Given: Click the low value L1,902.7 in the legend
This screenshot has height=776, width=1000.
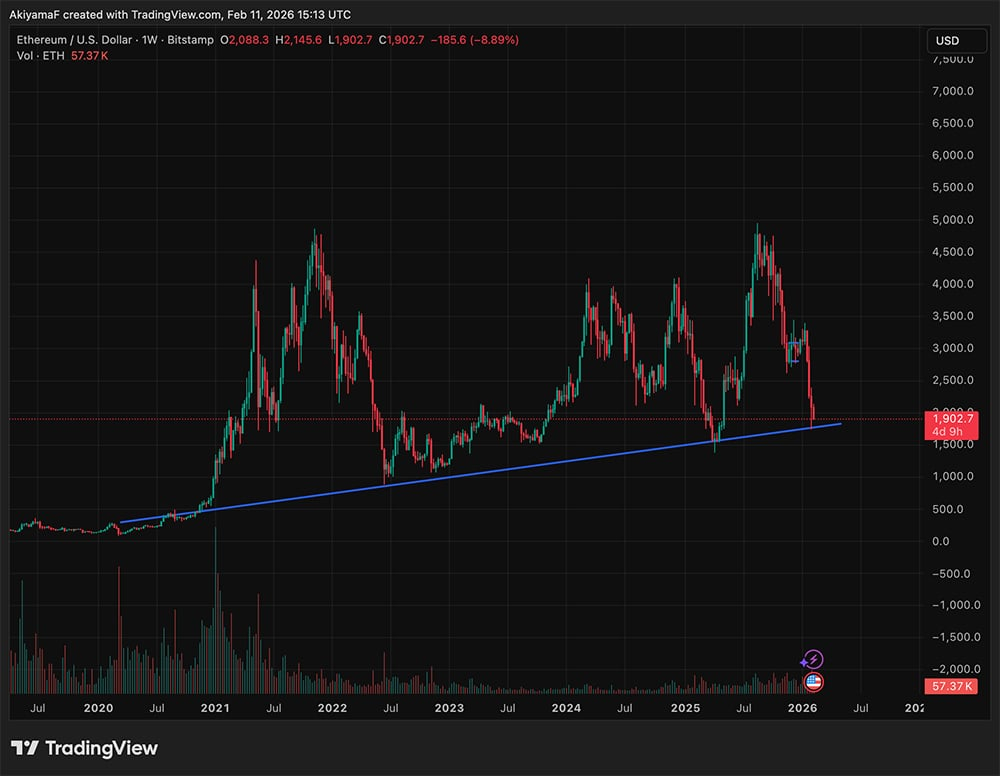Looking at the screenshot, I should 350,40.
